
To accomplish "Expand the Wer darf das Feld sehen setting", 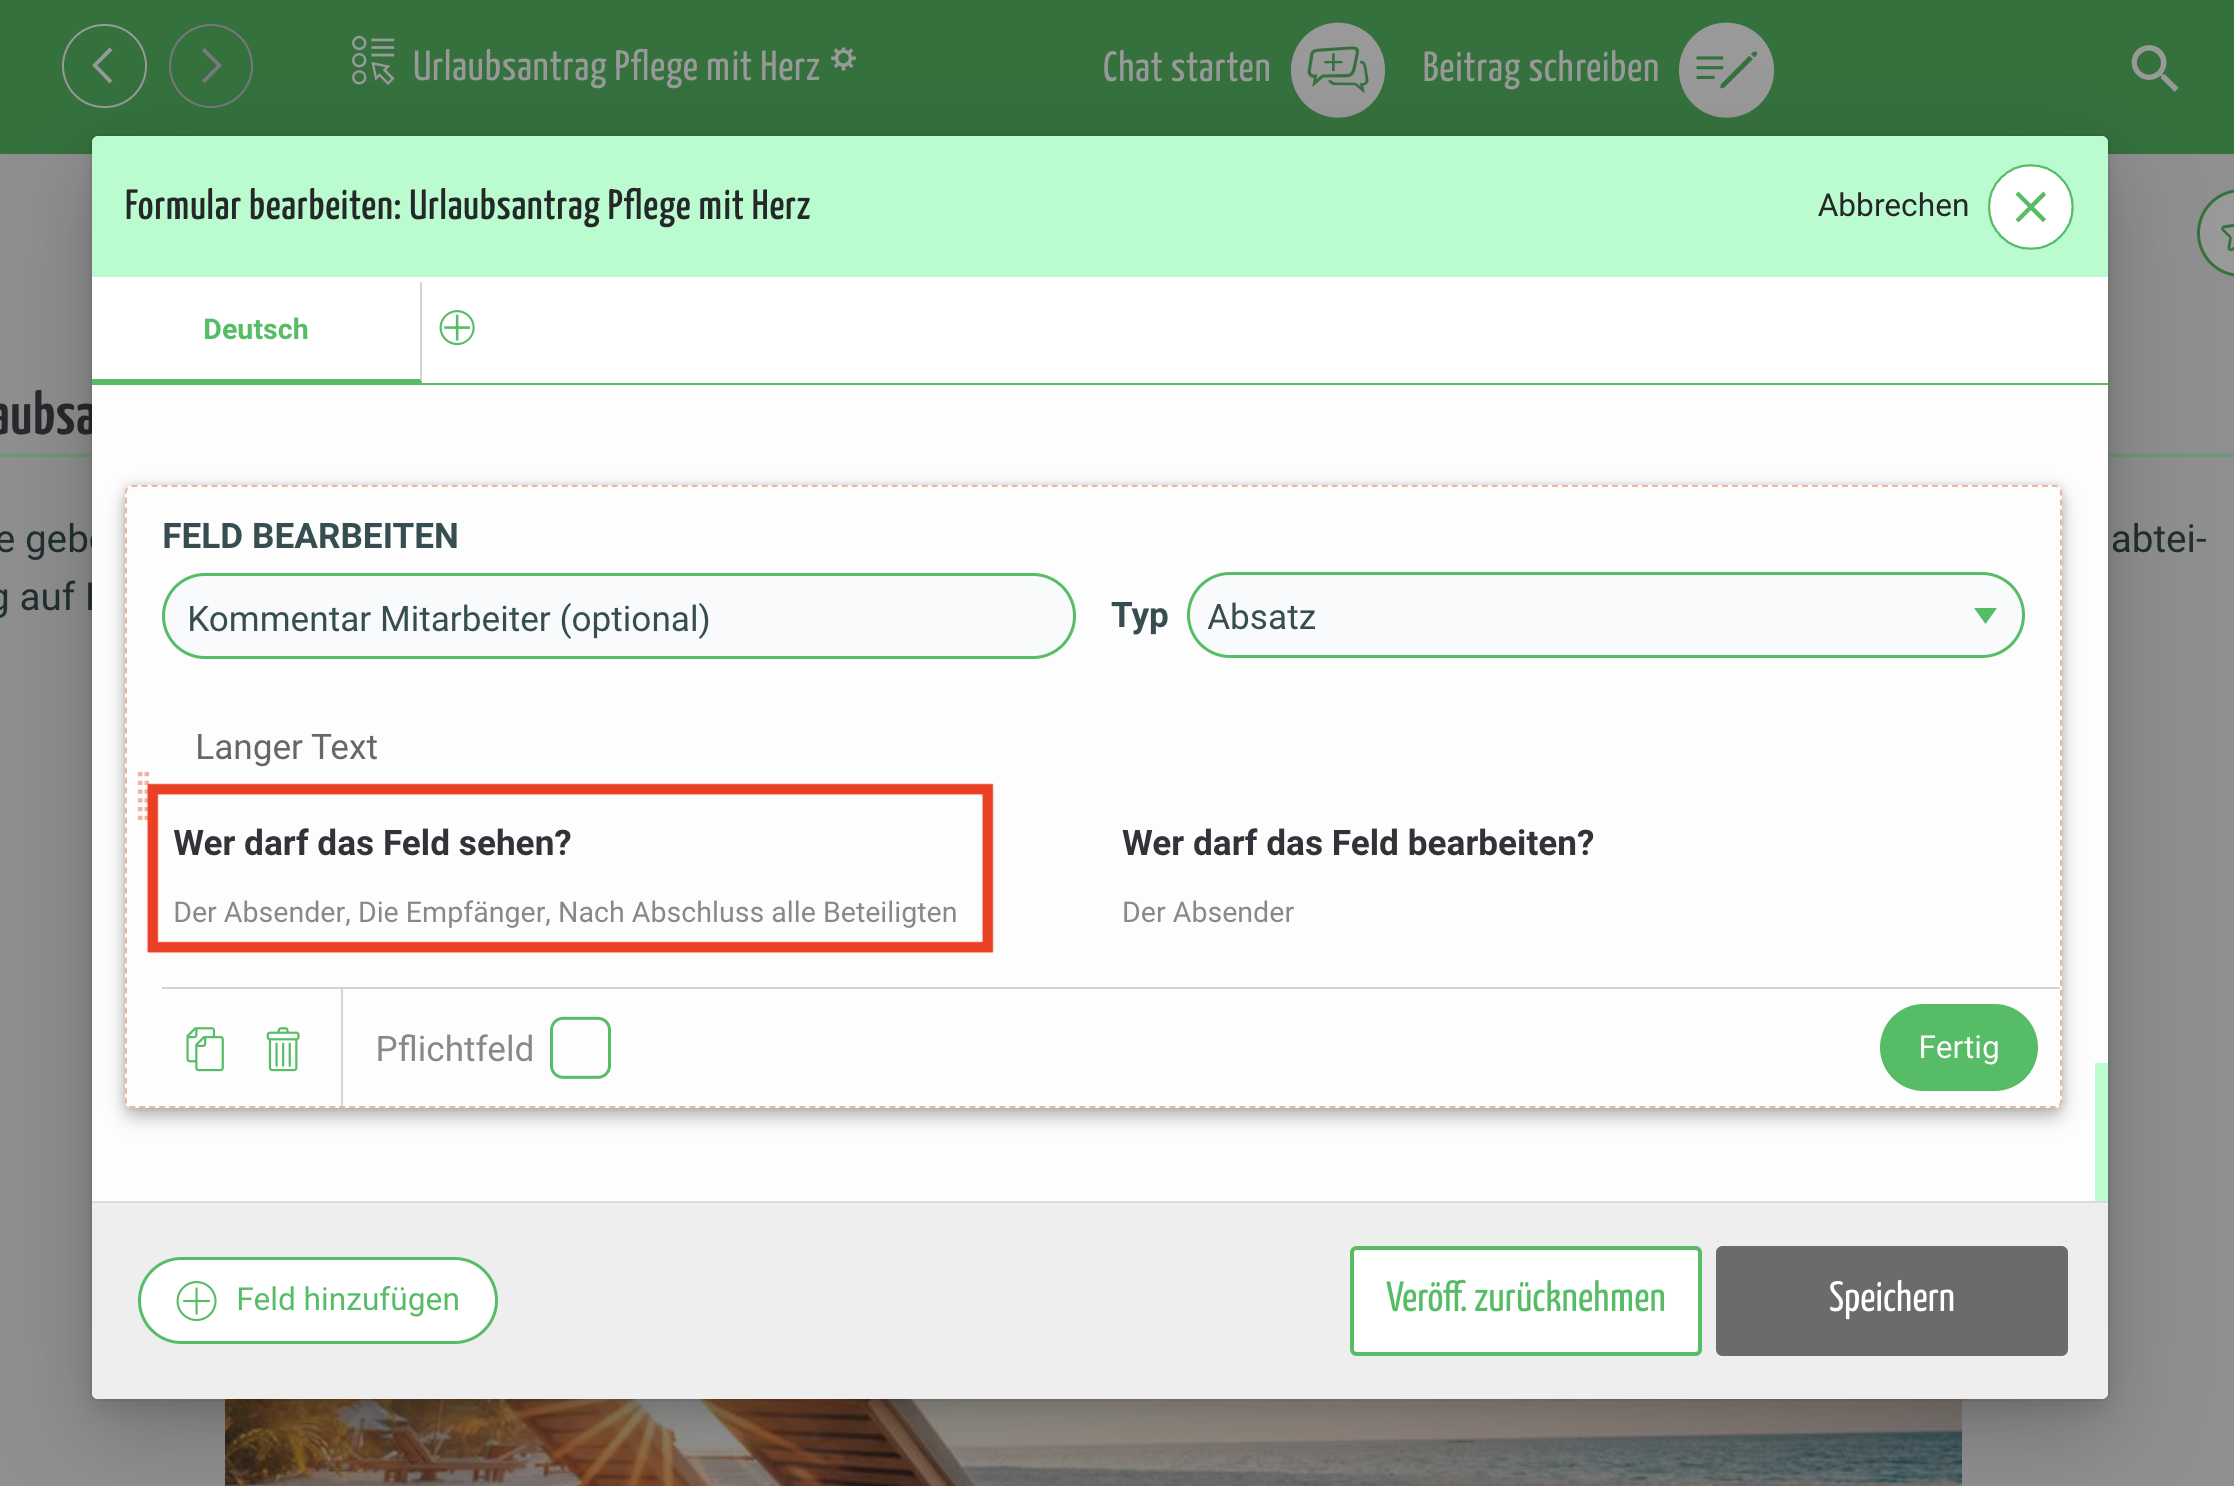I will point(569,869).
